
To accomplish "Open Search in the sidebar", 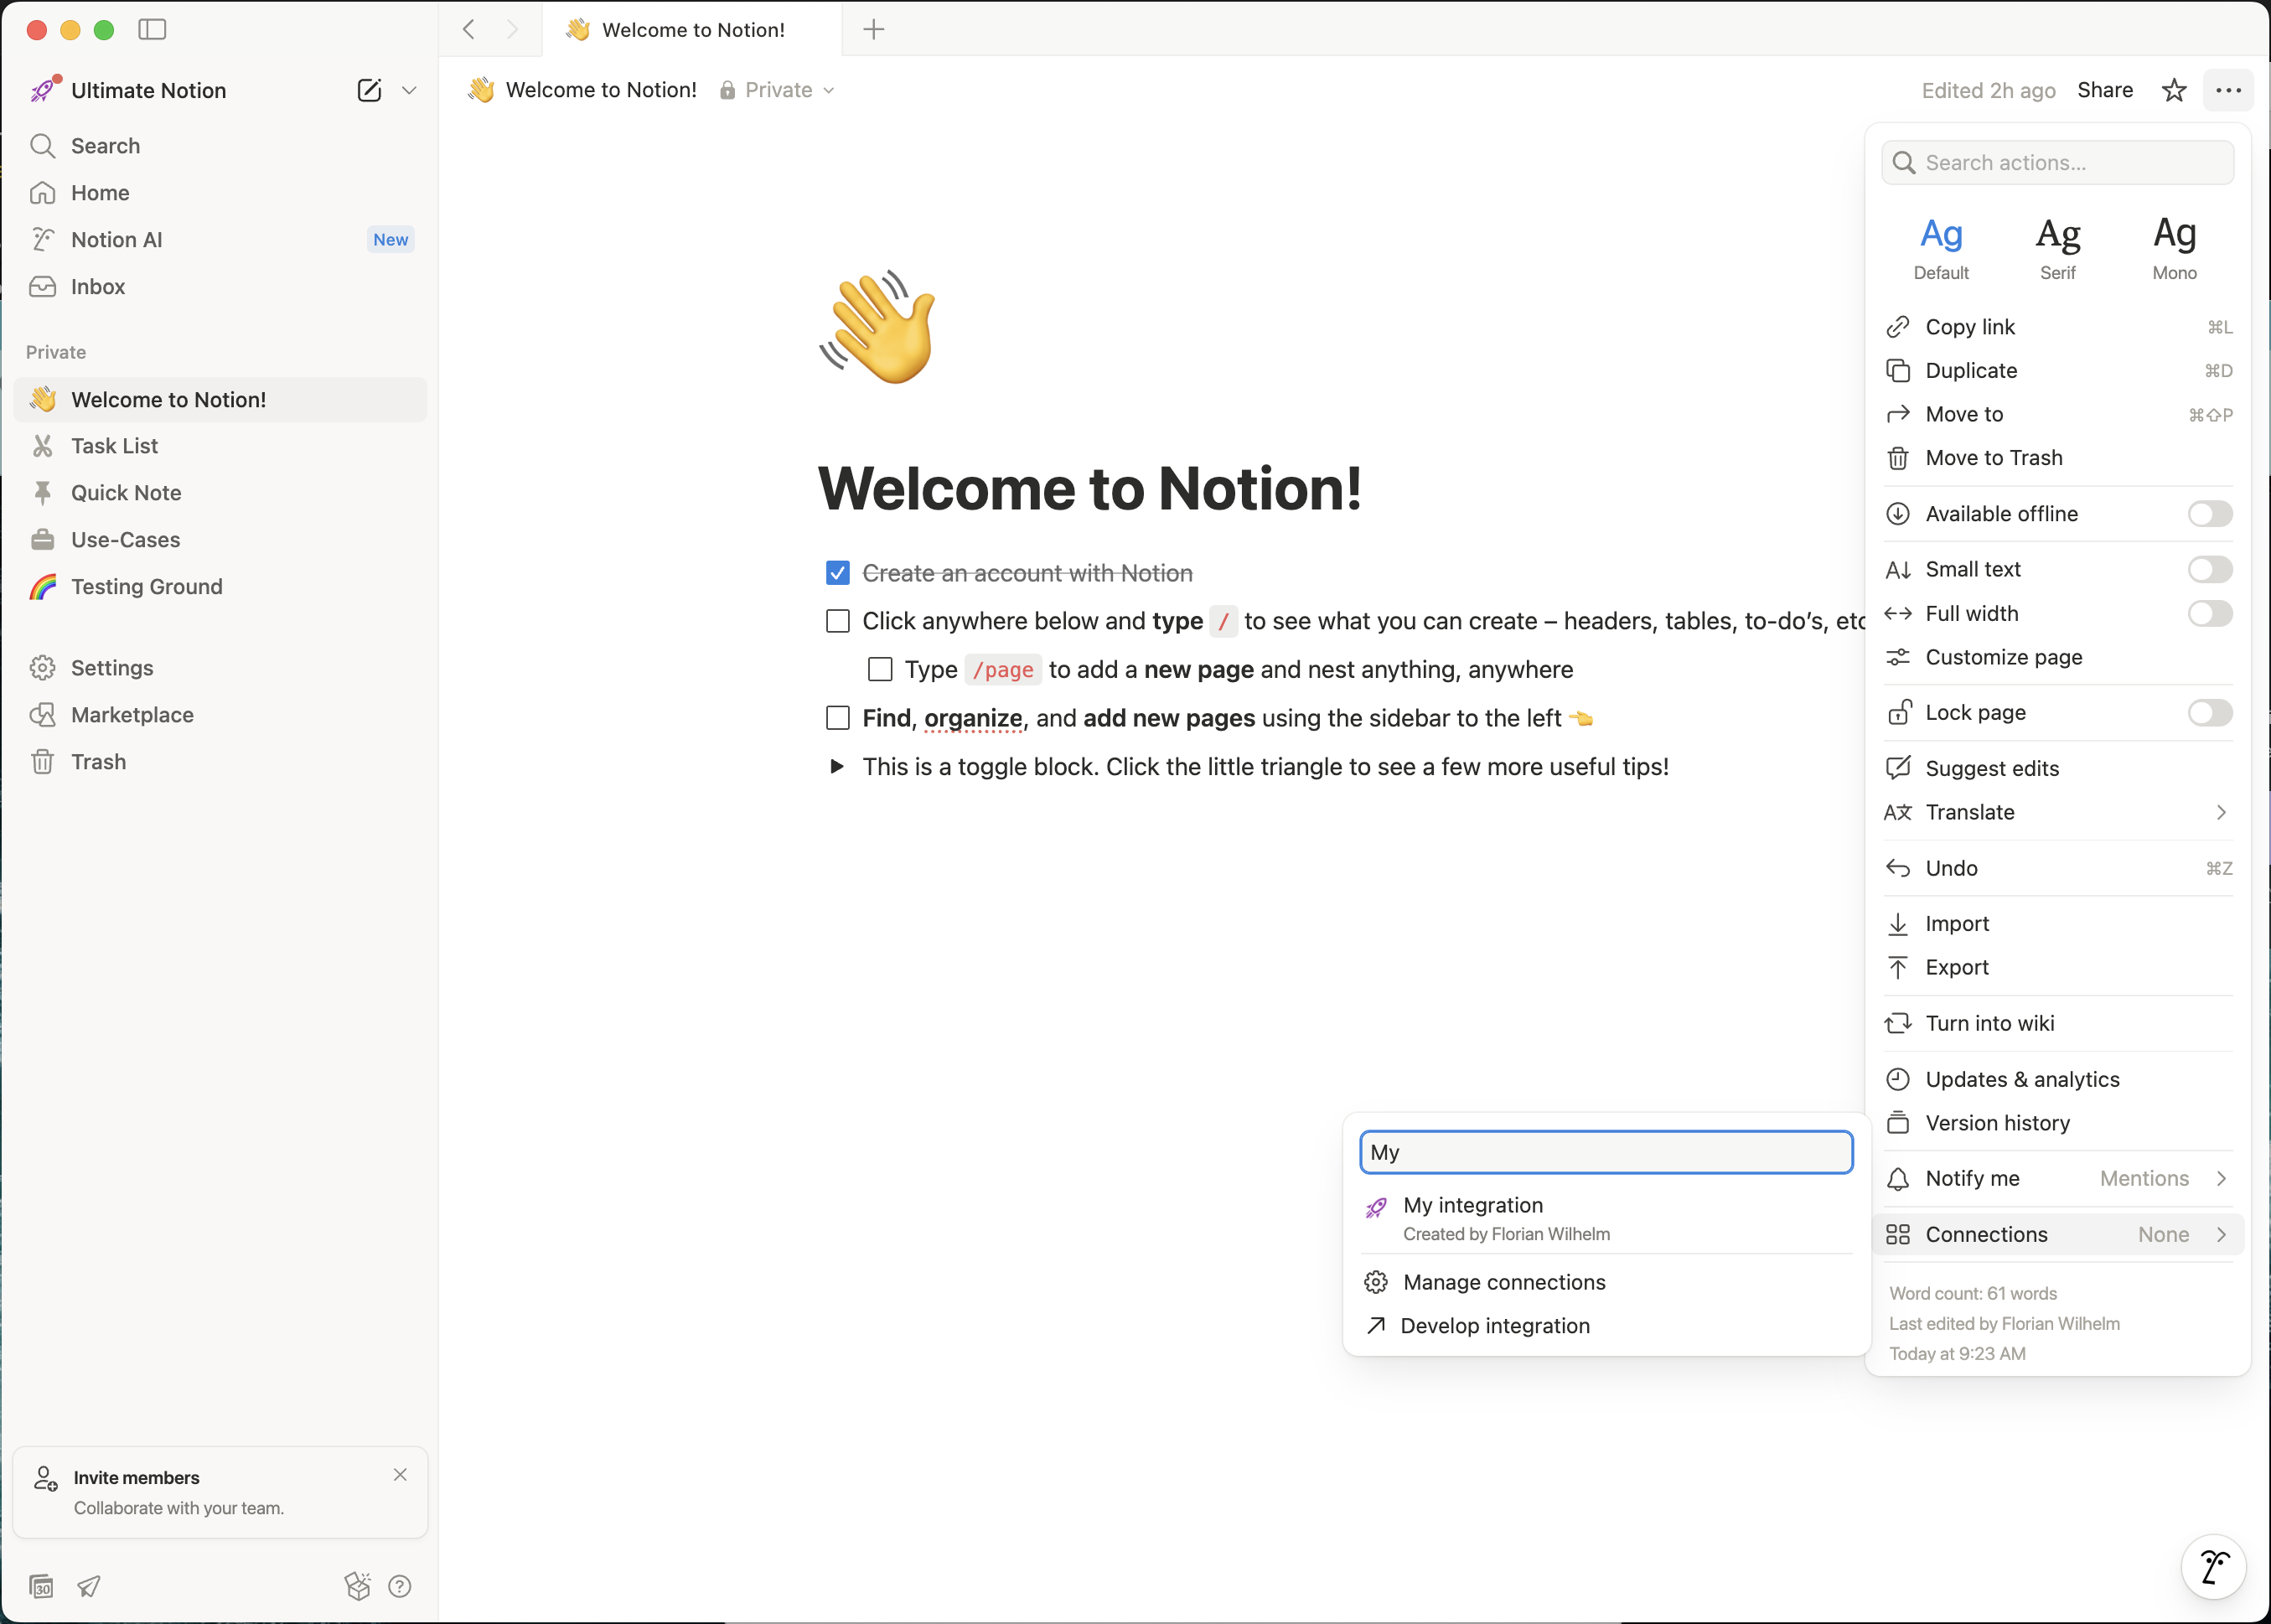I will pyautogui.click(x=220, y=146).
